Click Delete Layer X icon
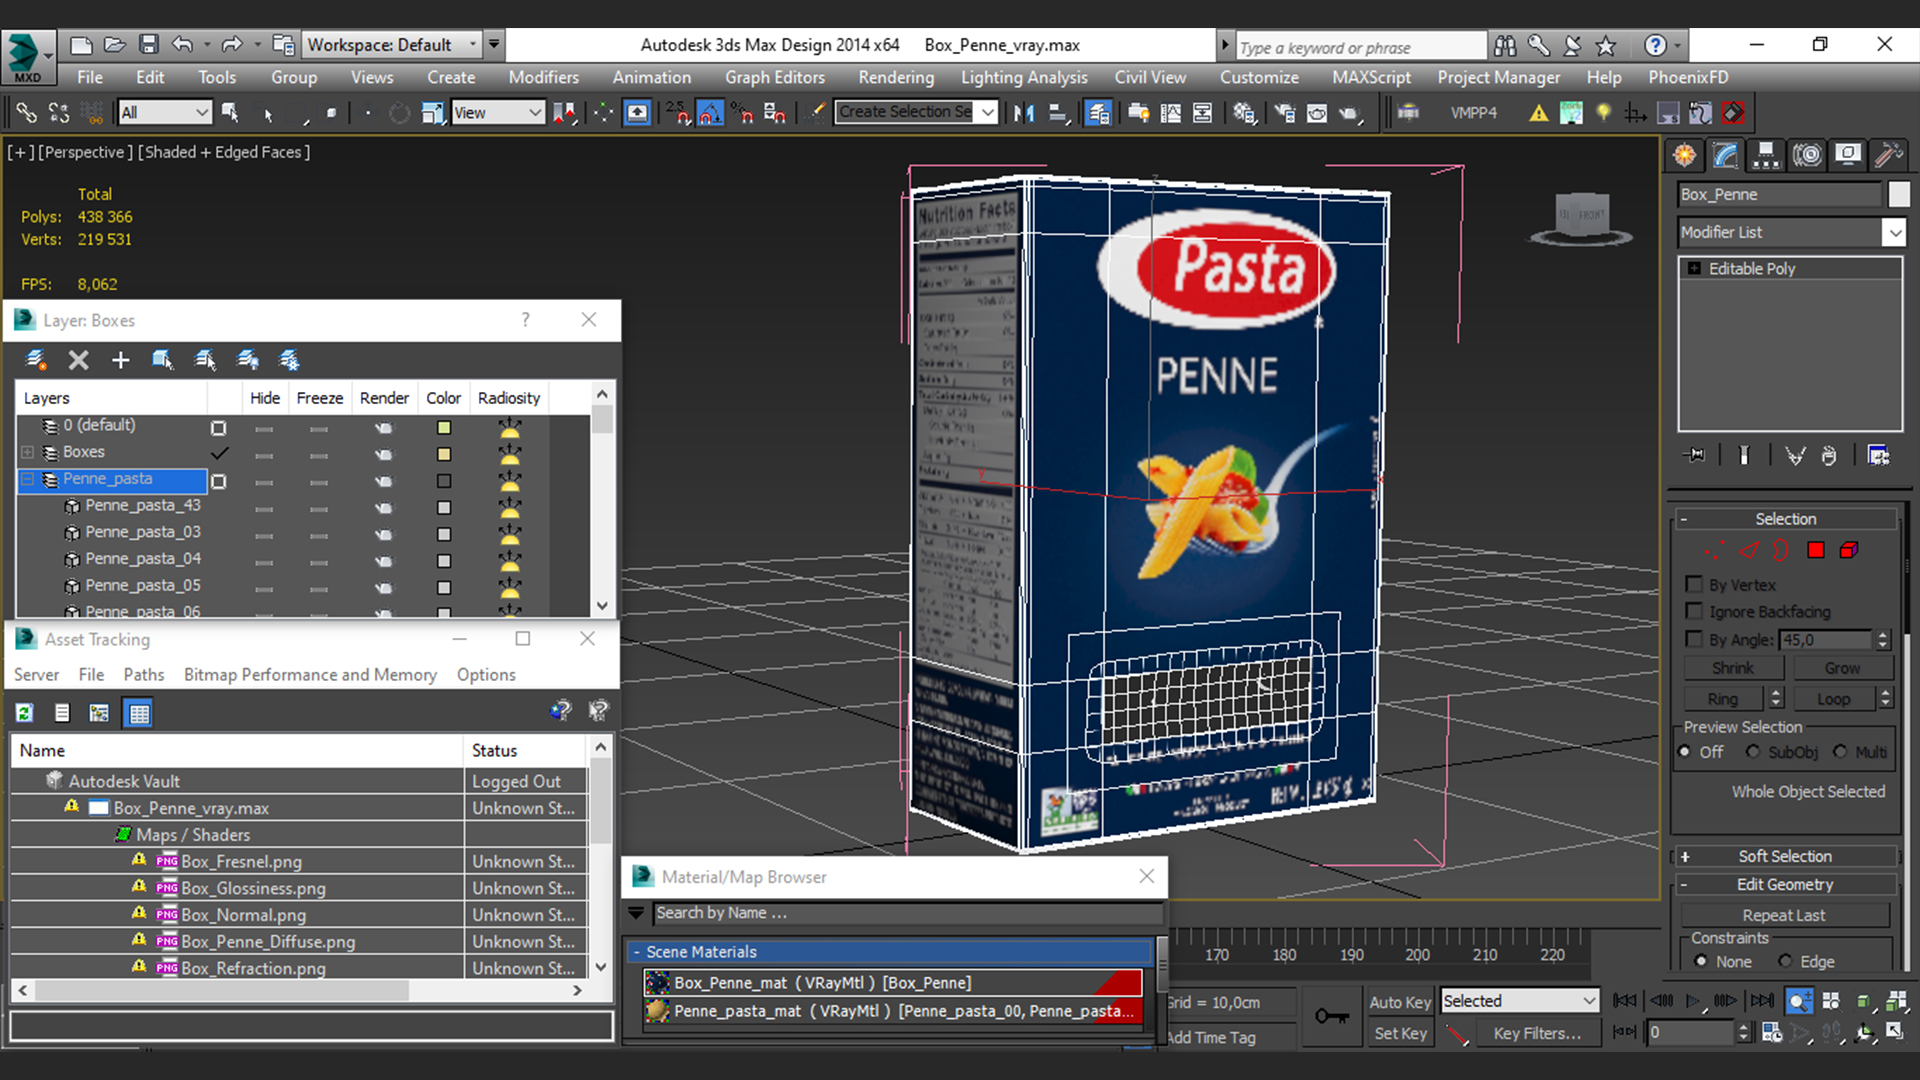The image size is (1920, 1080). (x=78, y=360)
